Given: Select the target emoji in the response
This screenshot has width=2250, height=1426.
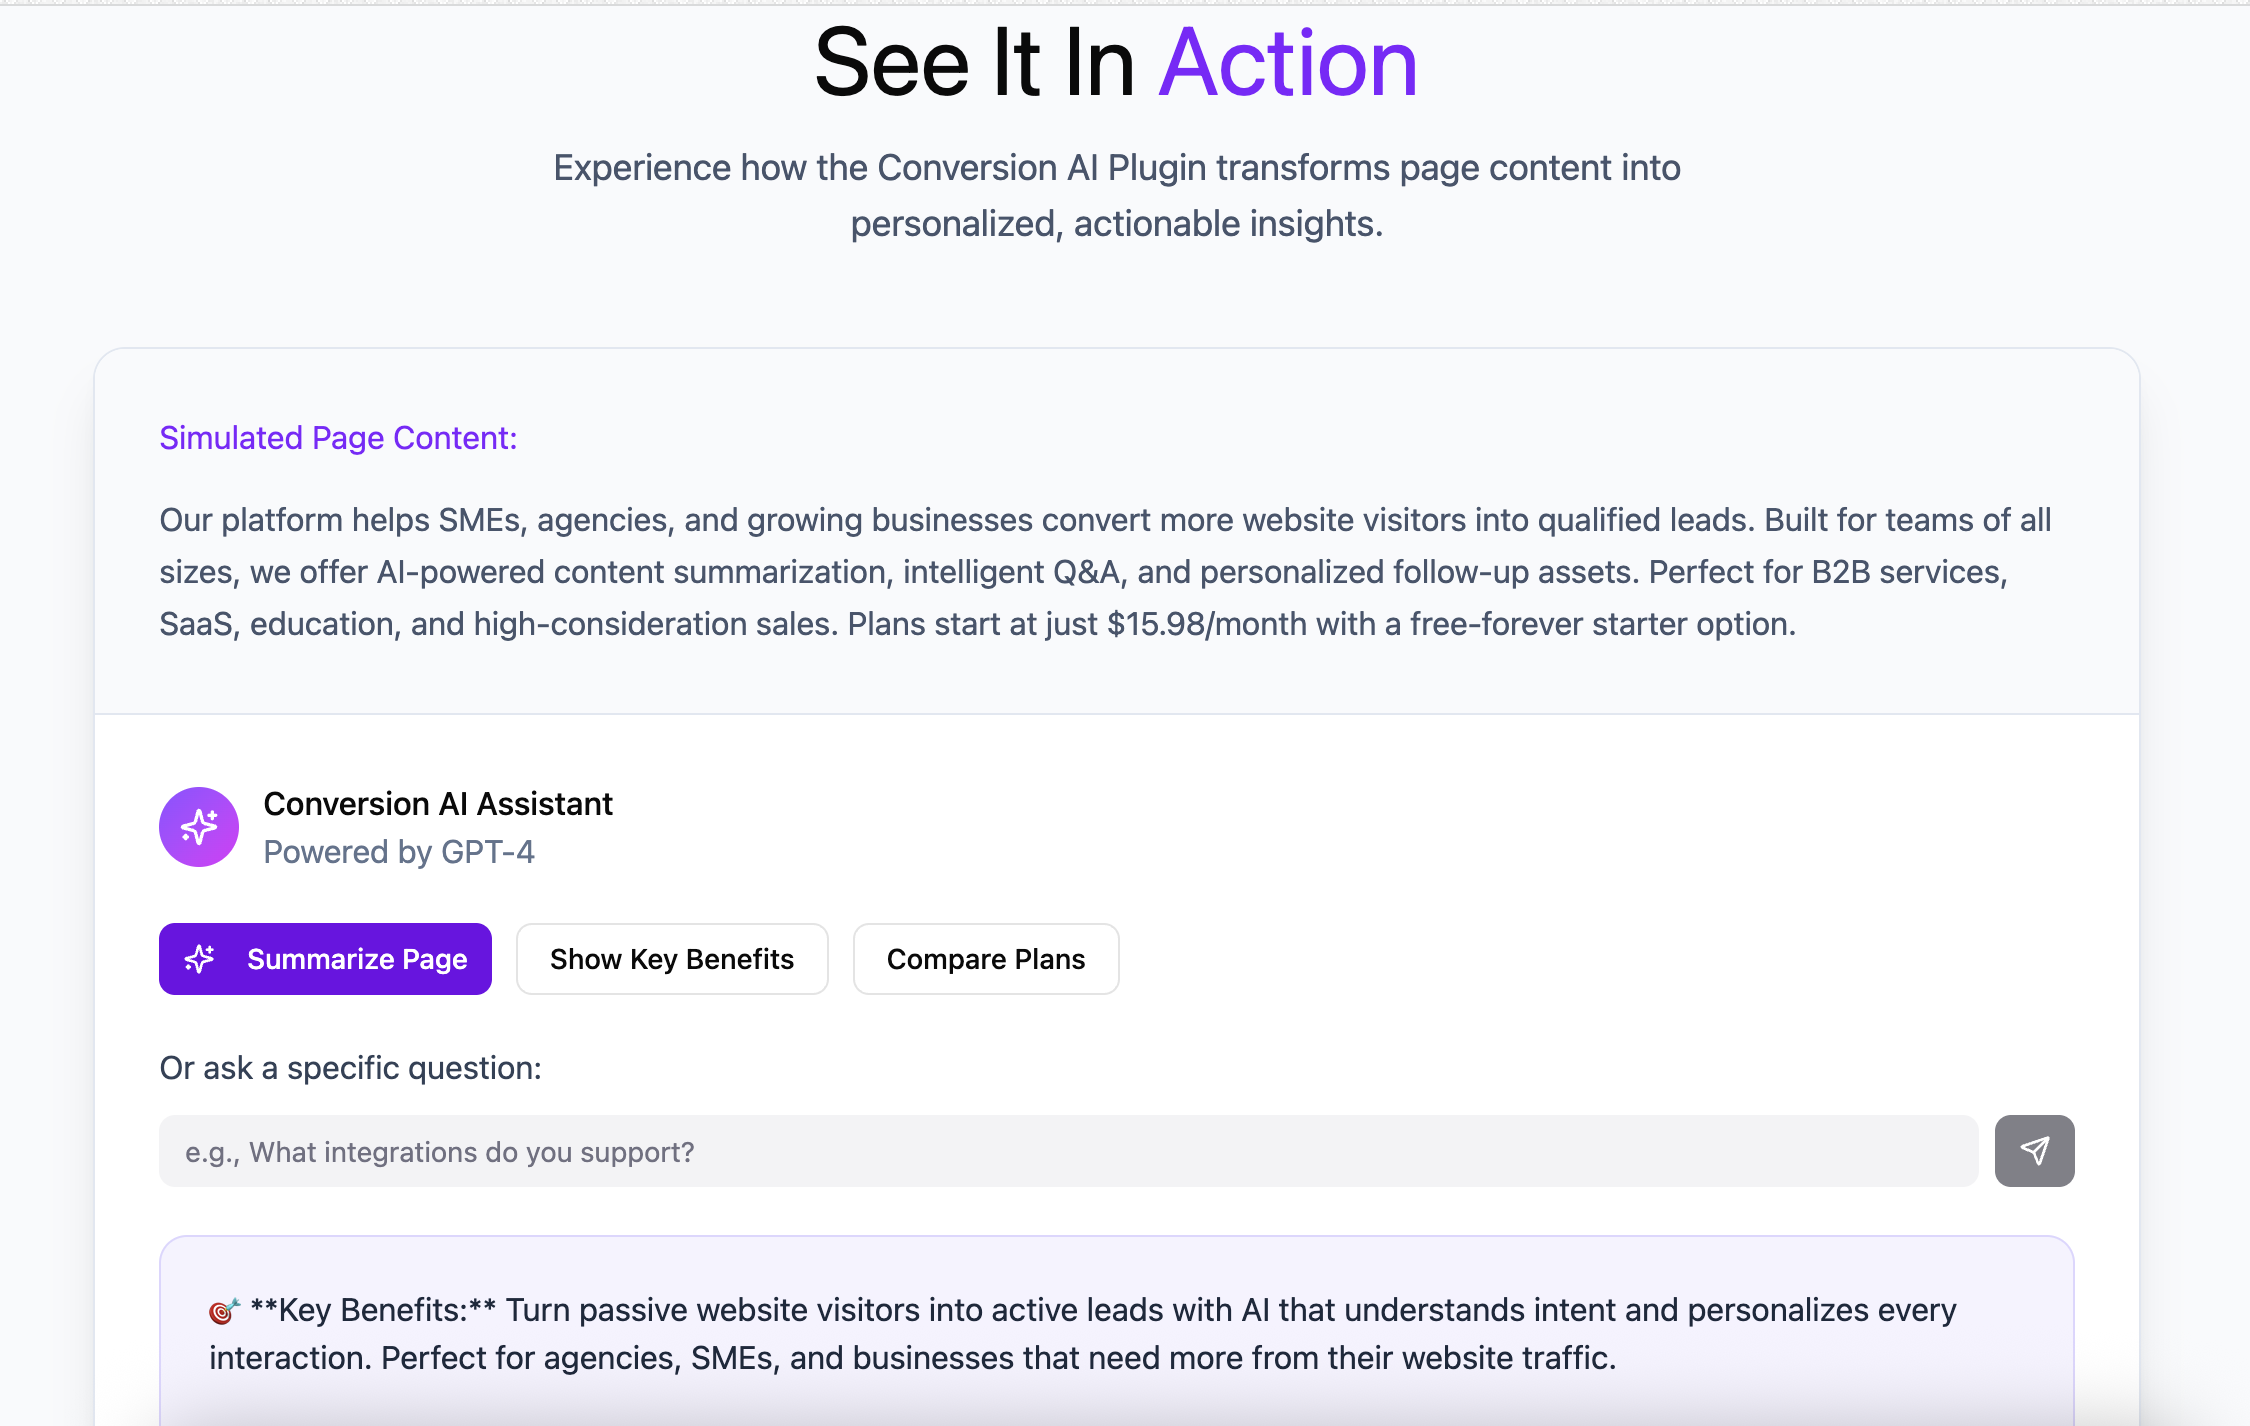Looking at the screenshot, I should point(222,1309).
